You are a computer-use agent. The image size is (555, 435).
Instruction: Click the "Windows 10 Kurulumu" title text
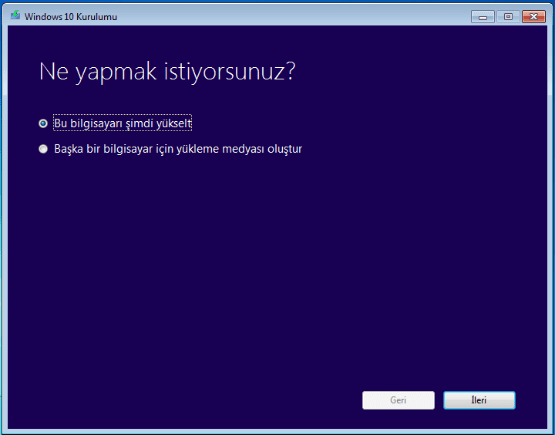coord(71,17)
